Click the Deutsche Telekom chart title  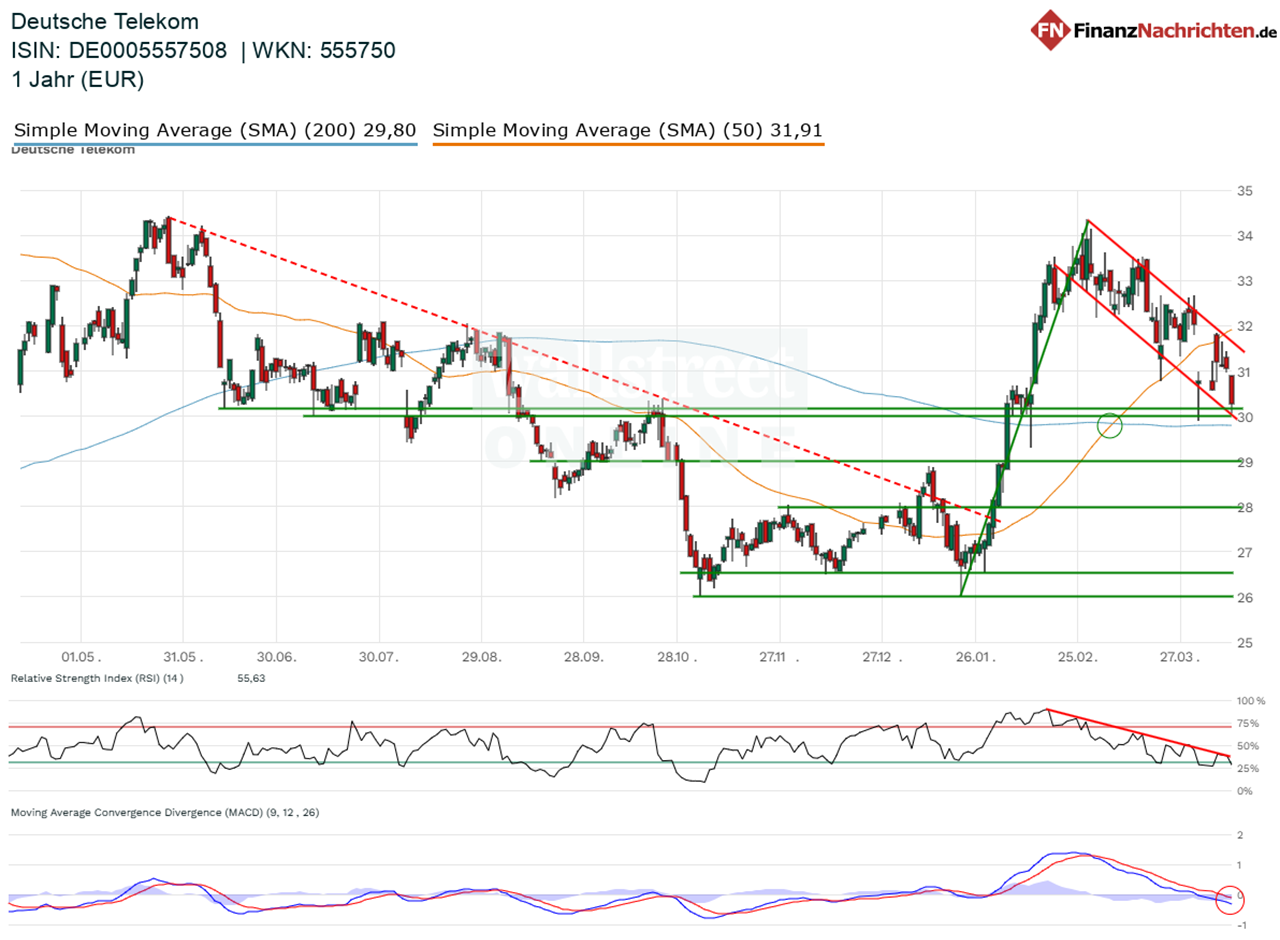(105, 21)
